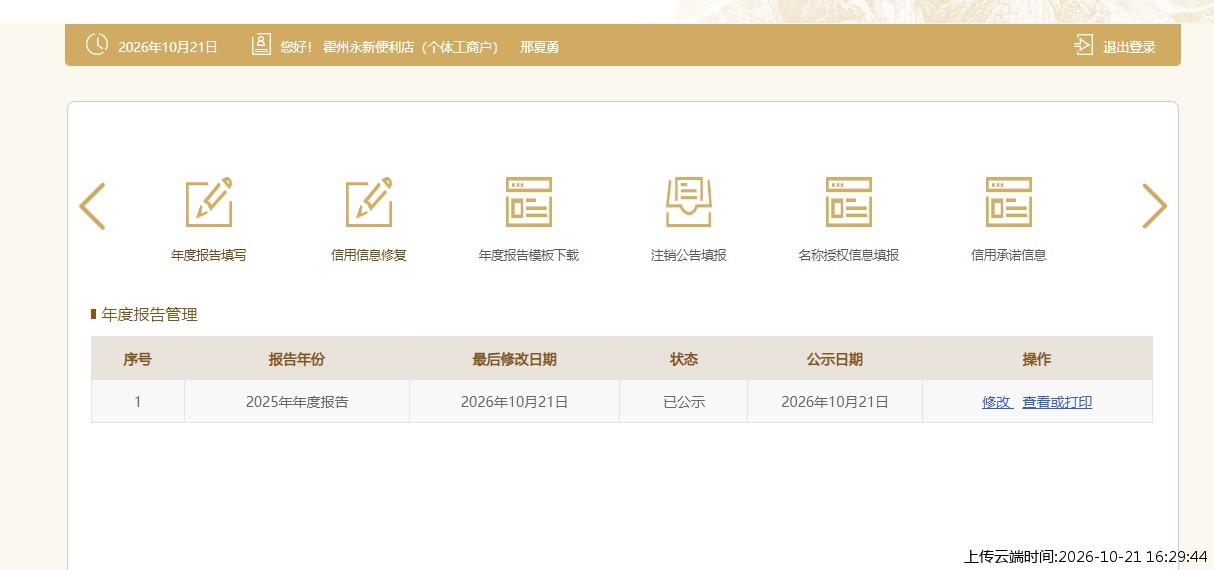
Task: Open the 信用承诺信息 form icon
Action: (1009, 201)
